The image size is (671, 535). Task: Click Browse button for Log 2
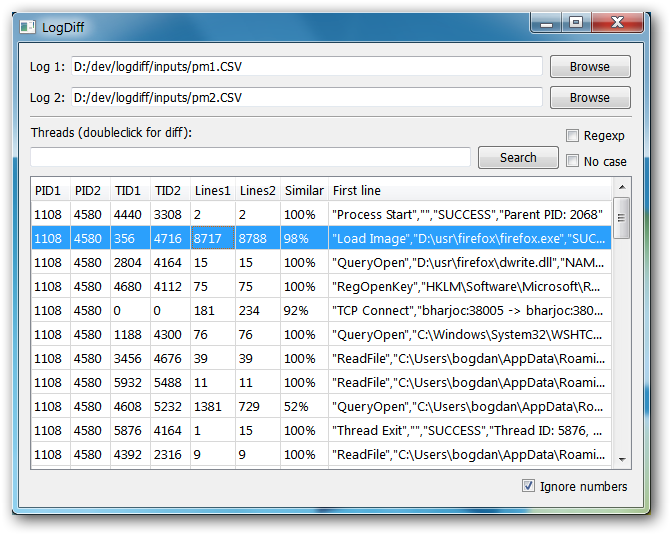(x=590, y=98)
